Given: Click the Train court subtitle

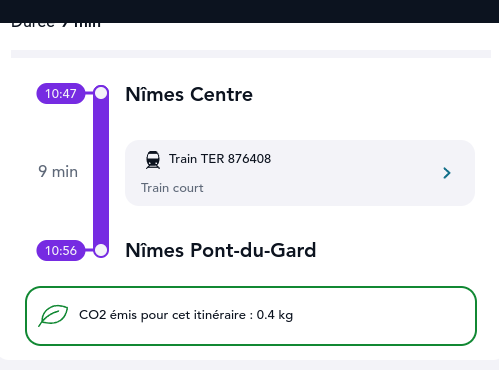Looking at the screenshot, I should pyautogui.click(x=172, y=188).
